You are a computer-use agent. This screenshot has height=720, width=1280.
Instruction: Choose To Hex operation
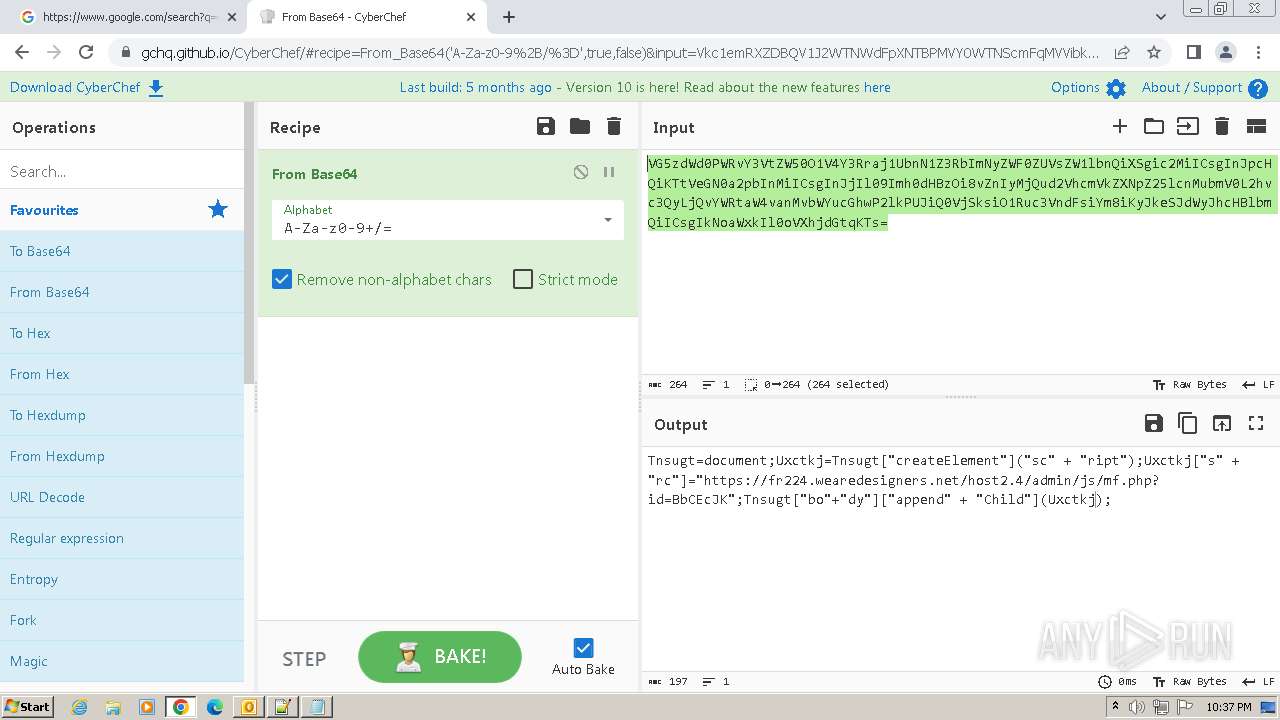[x=122, y=333]
